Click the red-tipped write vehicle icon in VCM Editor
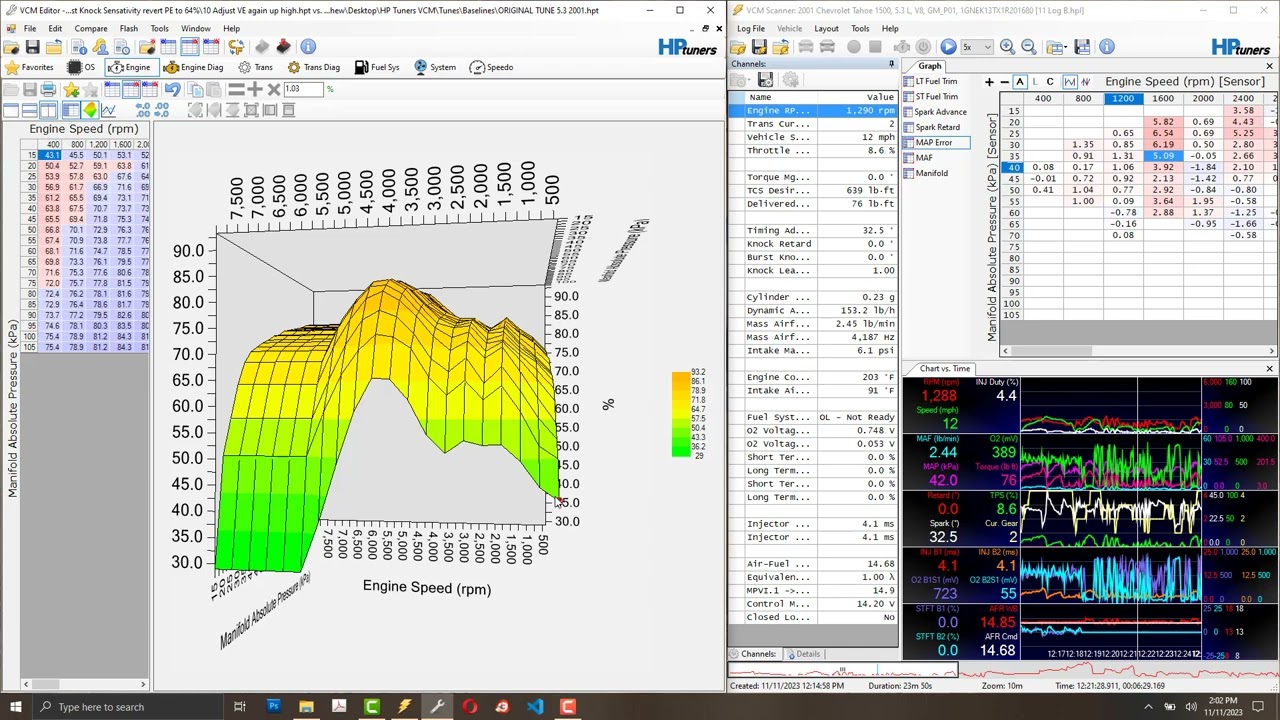This screenshot has width=1280, height=720. pos(284,47)
